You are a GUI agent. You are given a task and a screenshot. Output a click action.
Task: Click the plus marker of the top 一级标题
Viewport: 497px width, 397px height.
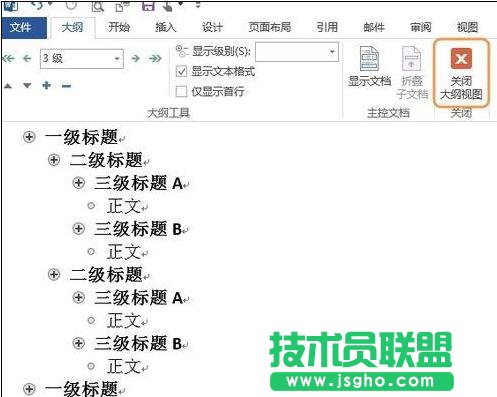29,137
